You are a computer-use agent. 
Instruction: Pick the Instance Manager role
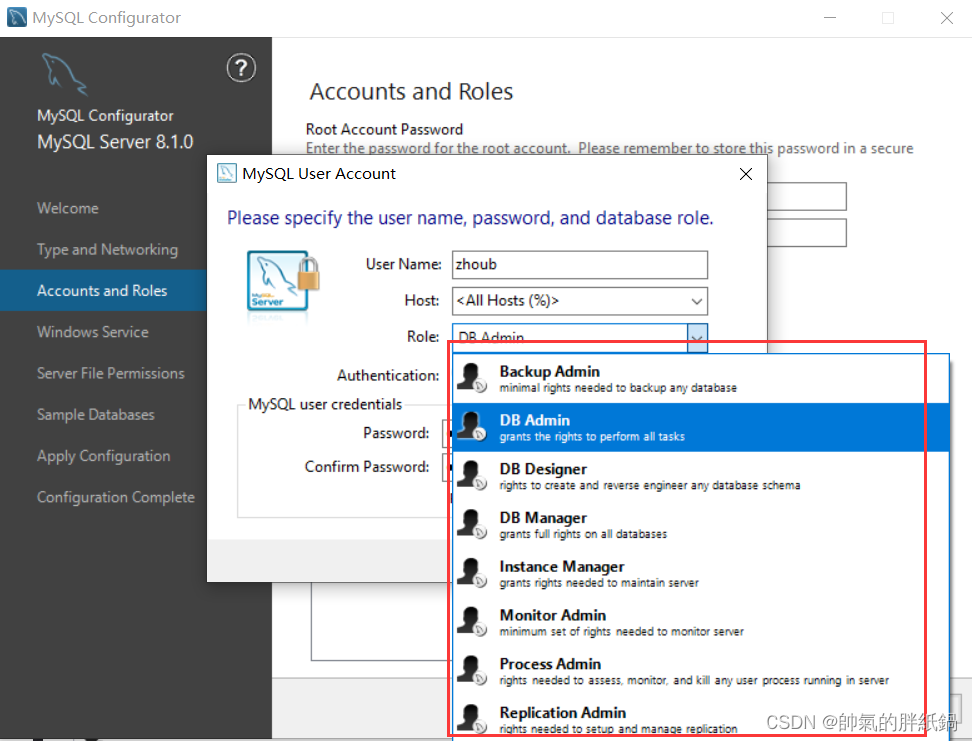(x=701, y=574)
